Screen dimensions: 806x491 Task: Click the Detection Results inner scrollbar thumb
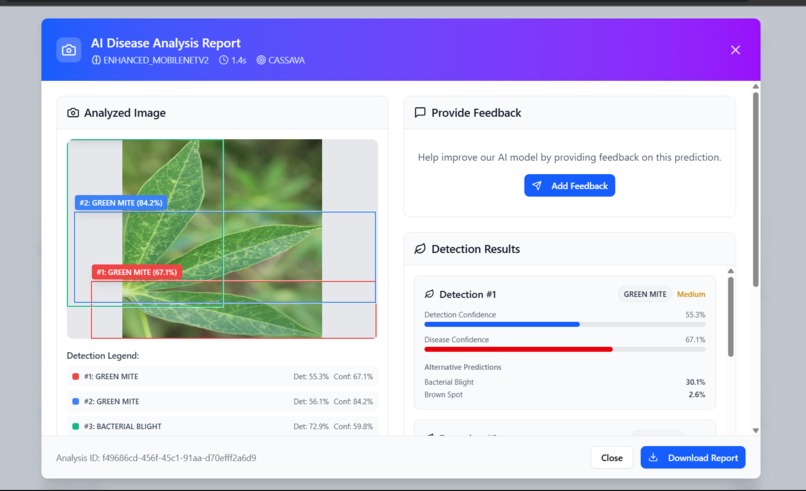pyautogui.click(x=730, y=317)
